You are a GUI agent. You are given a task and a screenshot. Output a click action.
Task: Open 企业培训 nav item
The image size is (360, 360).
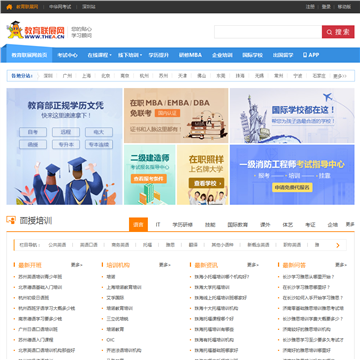pos(222,55)
